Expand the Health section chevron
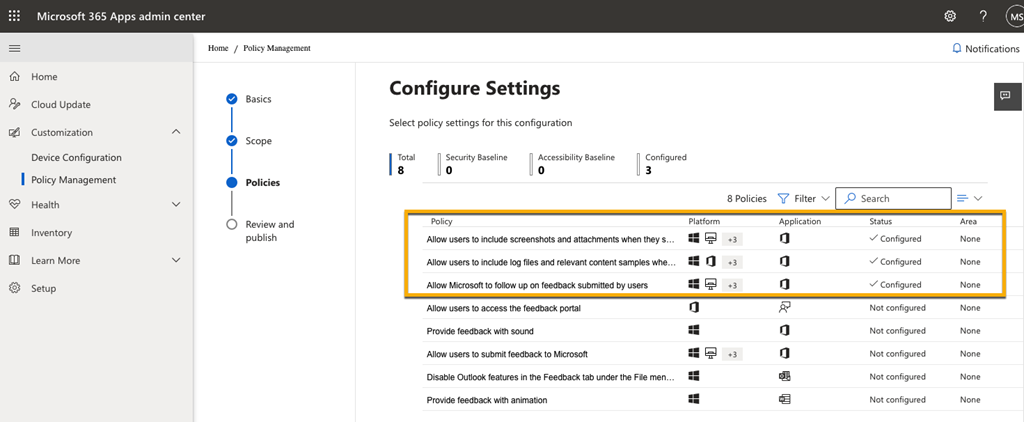This screenshot has width=1024, height=422. (x=176, y=204)
